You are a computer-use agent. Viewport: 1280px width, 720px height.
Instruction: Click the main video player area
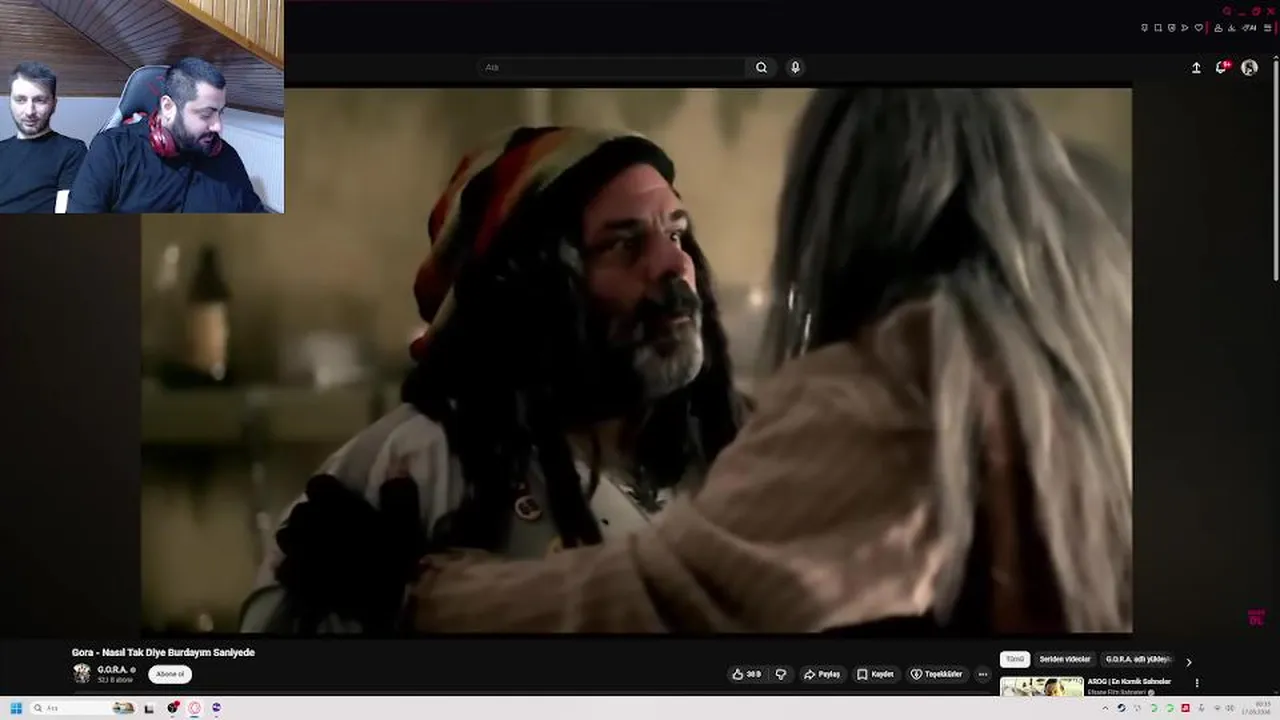click(x=636, y=360)
